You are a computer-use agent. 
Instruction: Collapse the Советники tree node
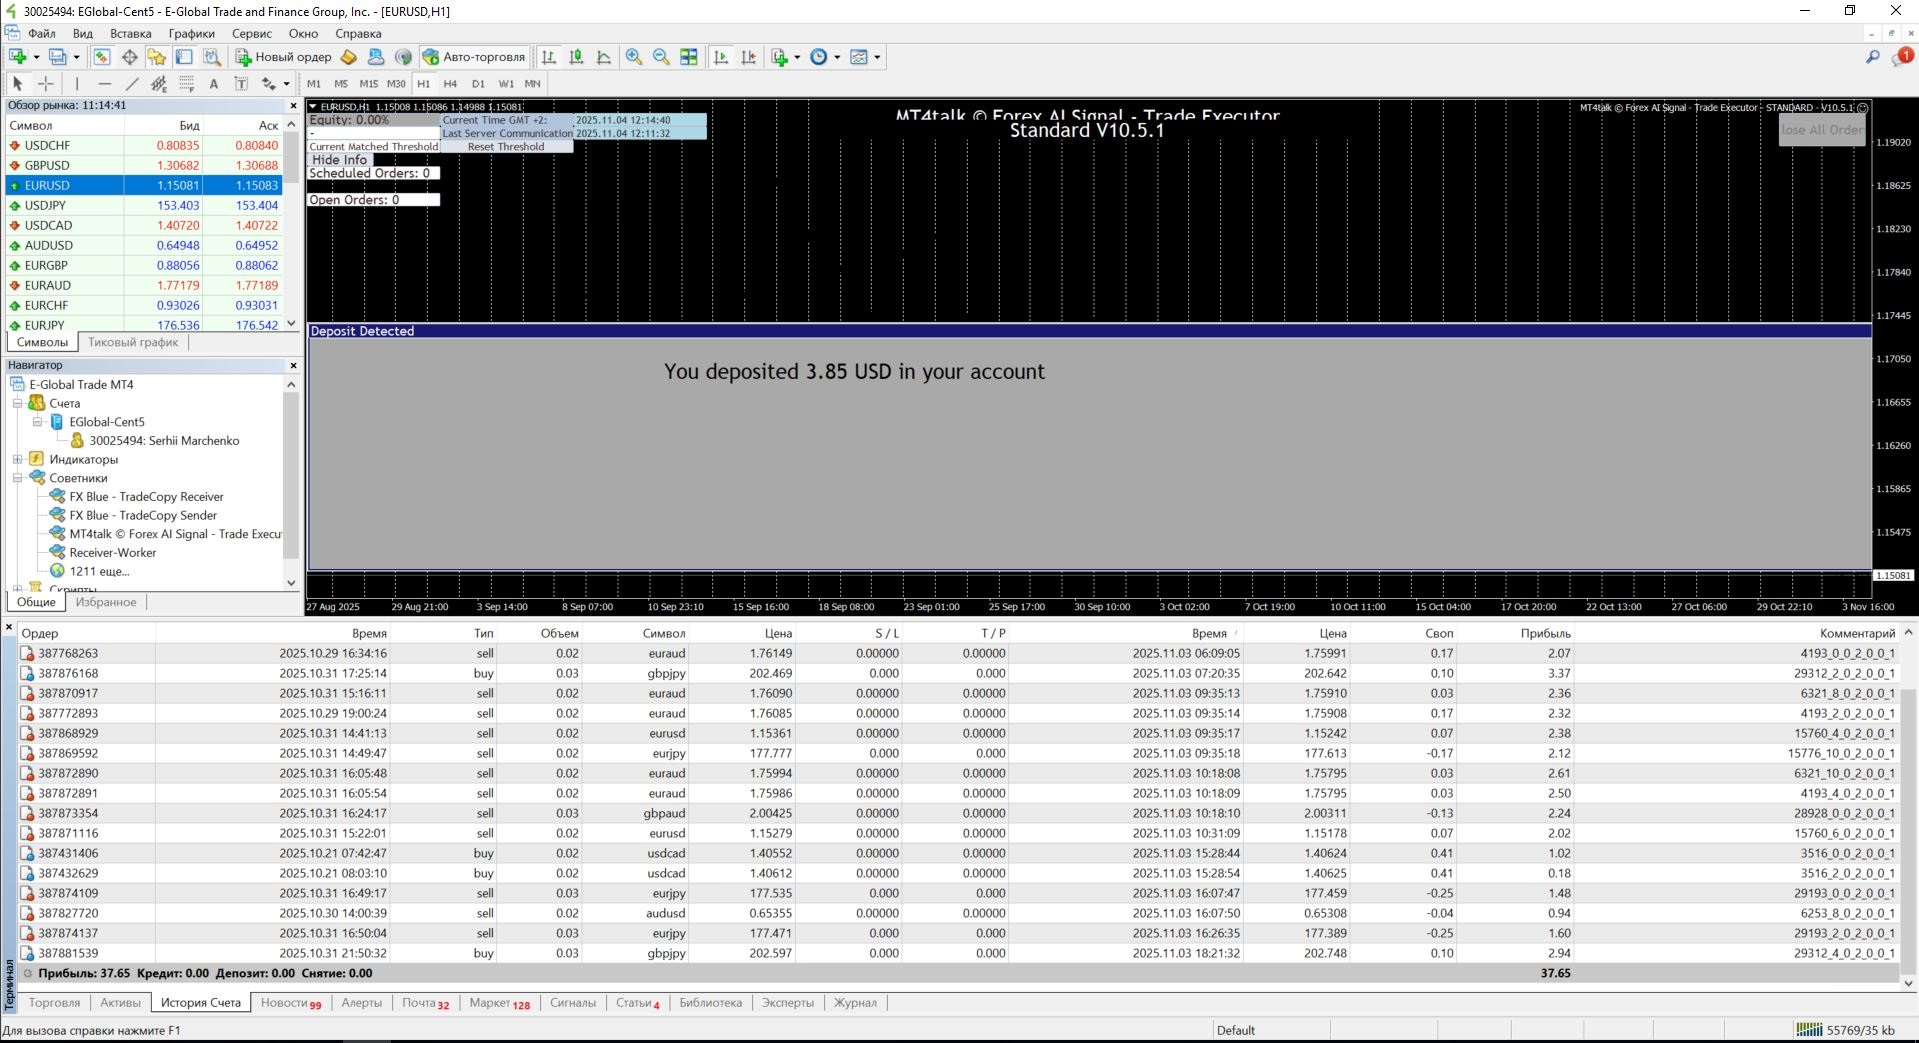pos(17,478)
